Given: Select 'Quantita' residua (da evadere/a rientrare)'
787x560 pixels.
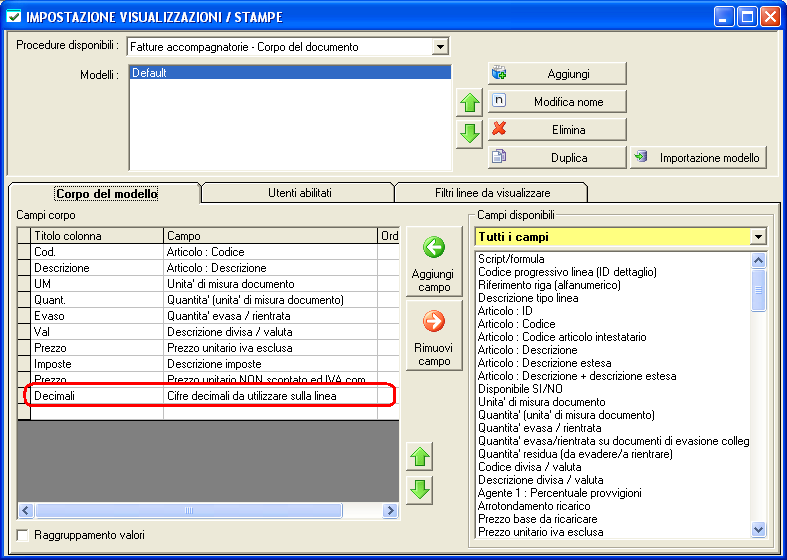Looking at the screenshot, I should tap(575, 454).
